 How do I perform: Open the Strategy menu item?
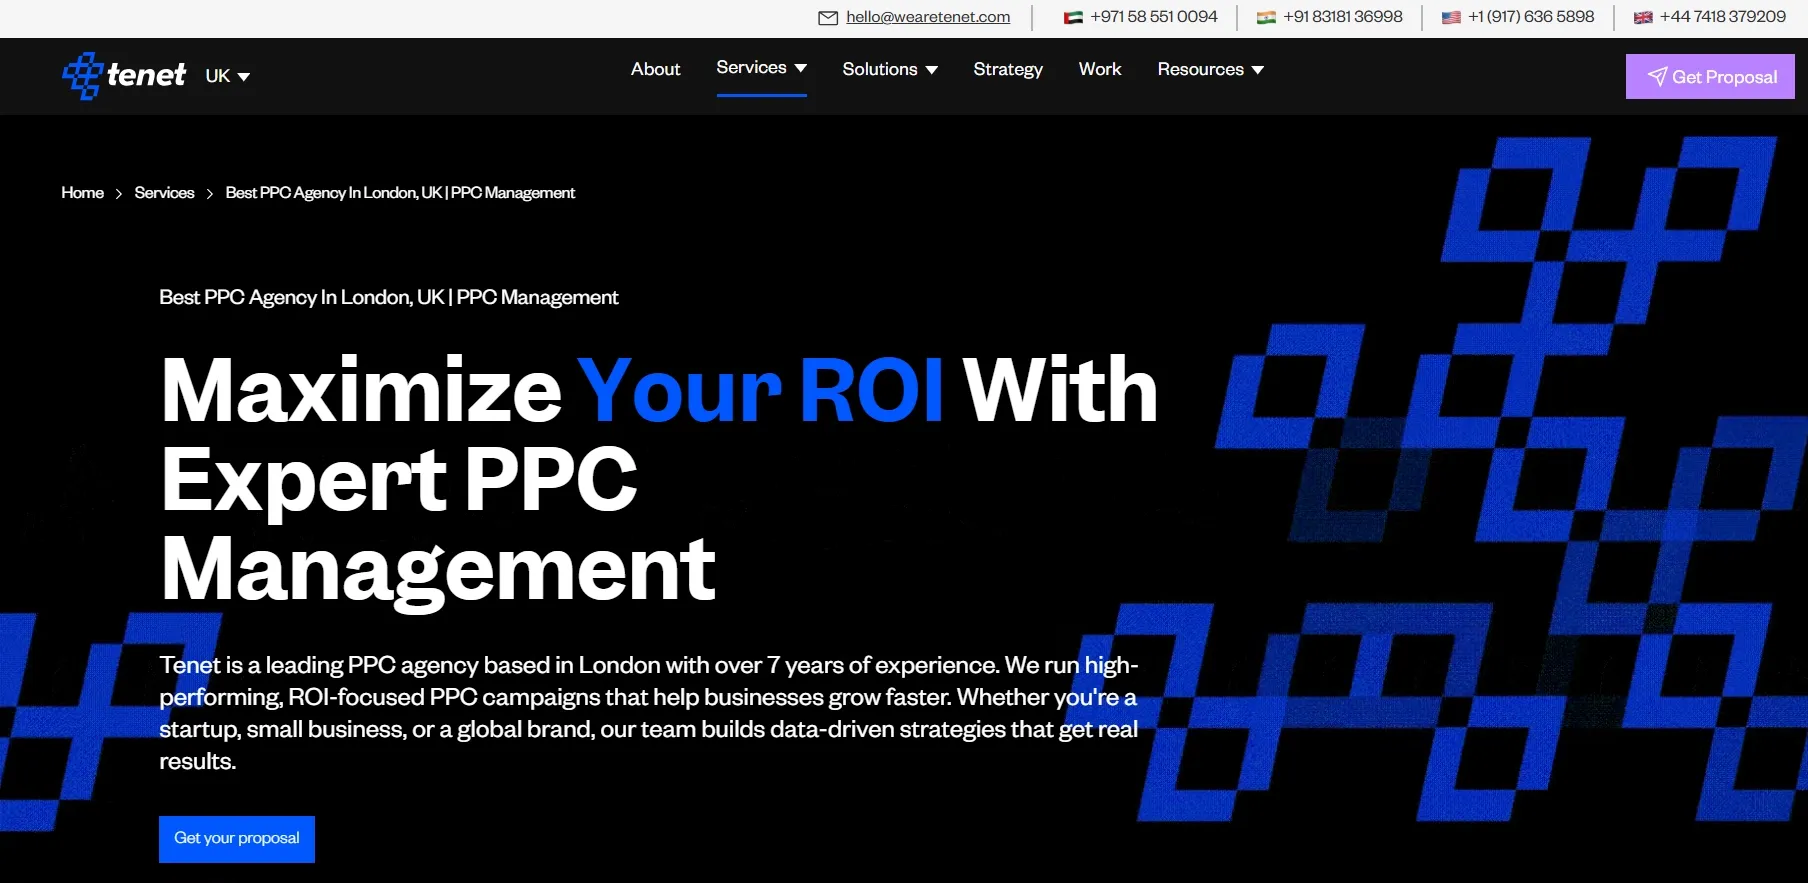tap(1007, 69)
